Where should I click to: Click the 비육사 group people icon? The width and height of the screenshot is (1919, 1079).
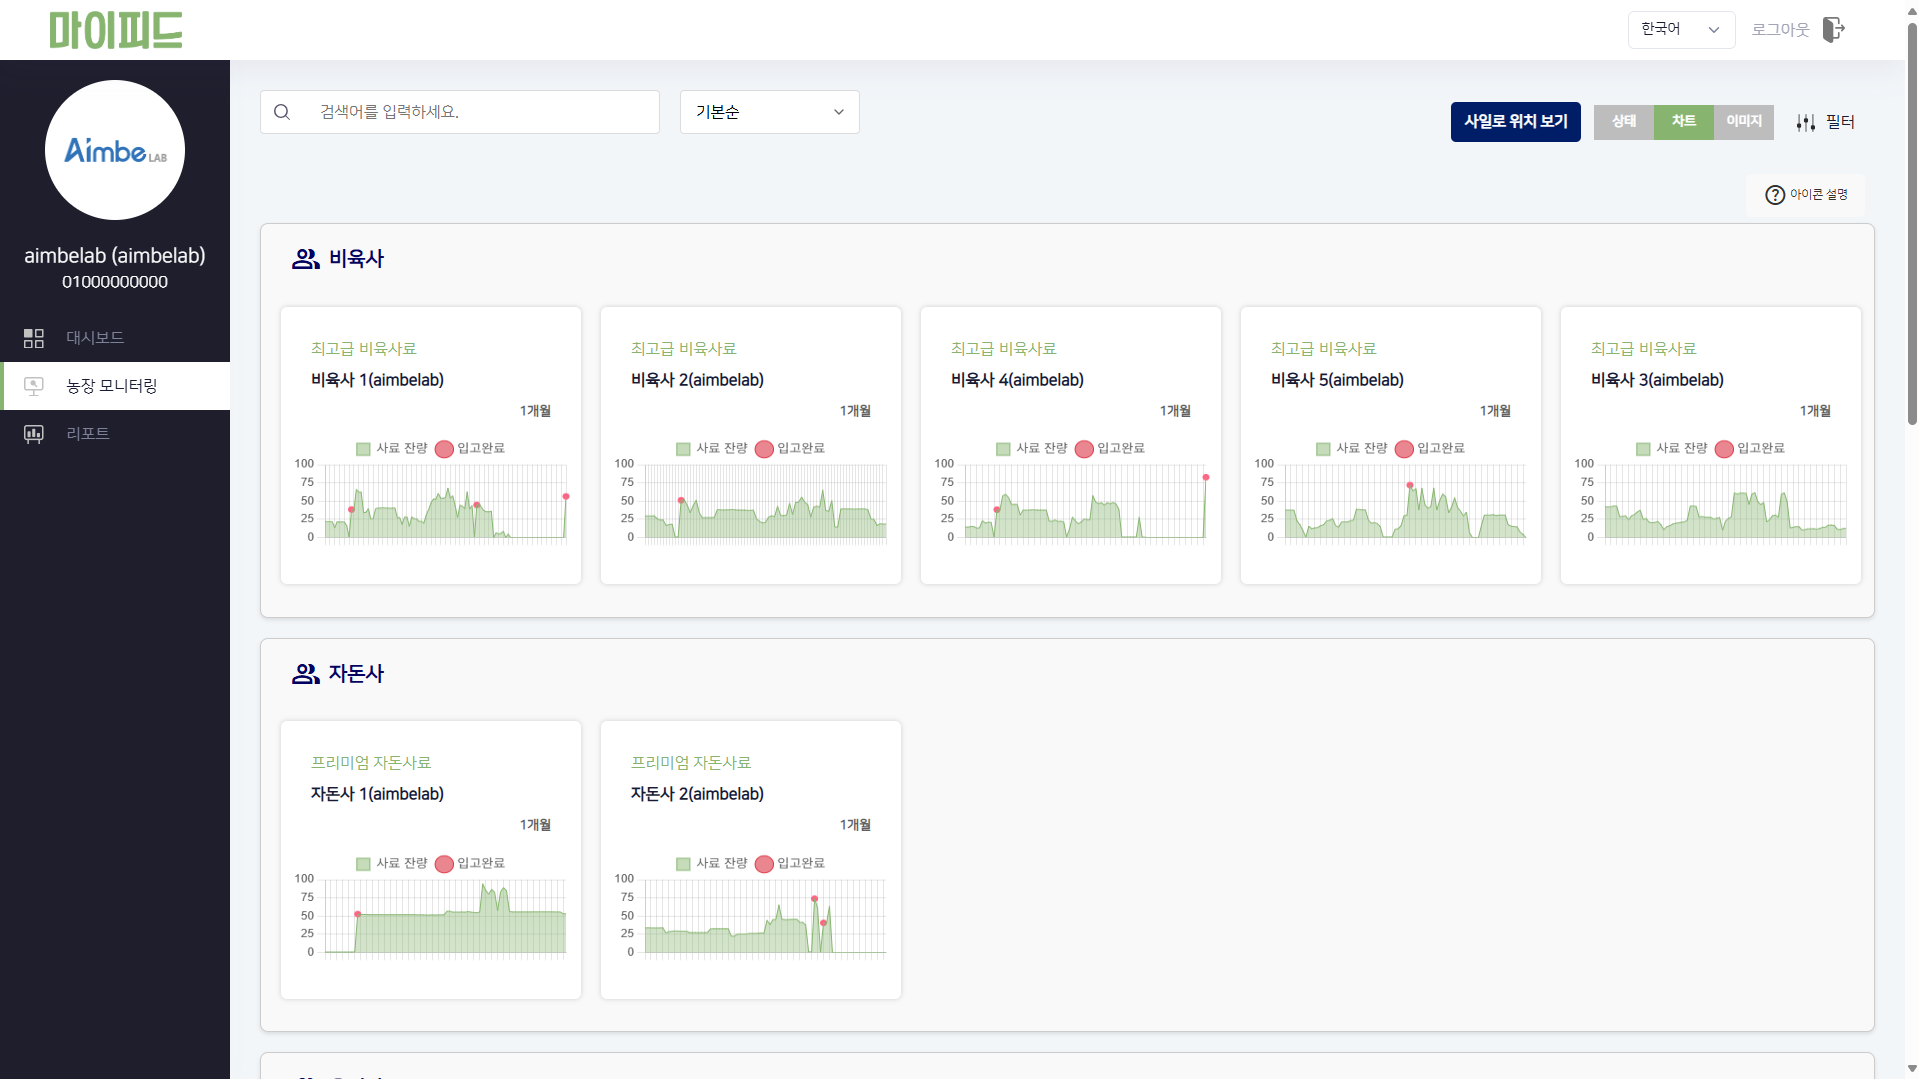tap(305, 259)
